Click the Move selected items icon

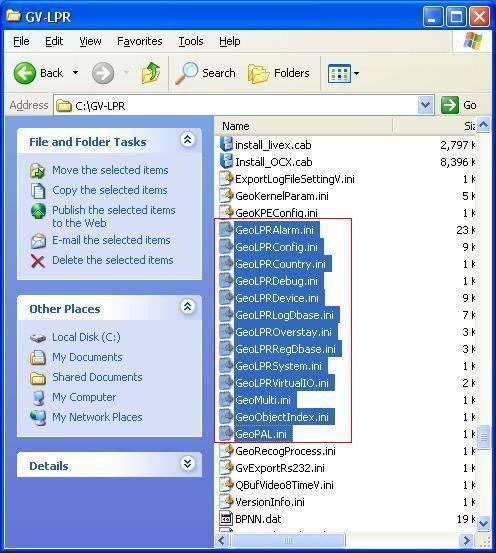point(37,171)
